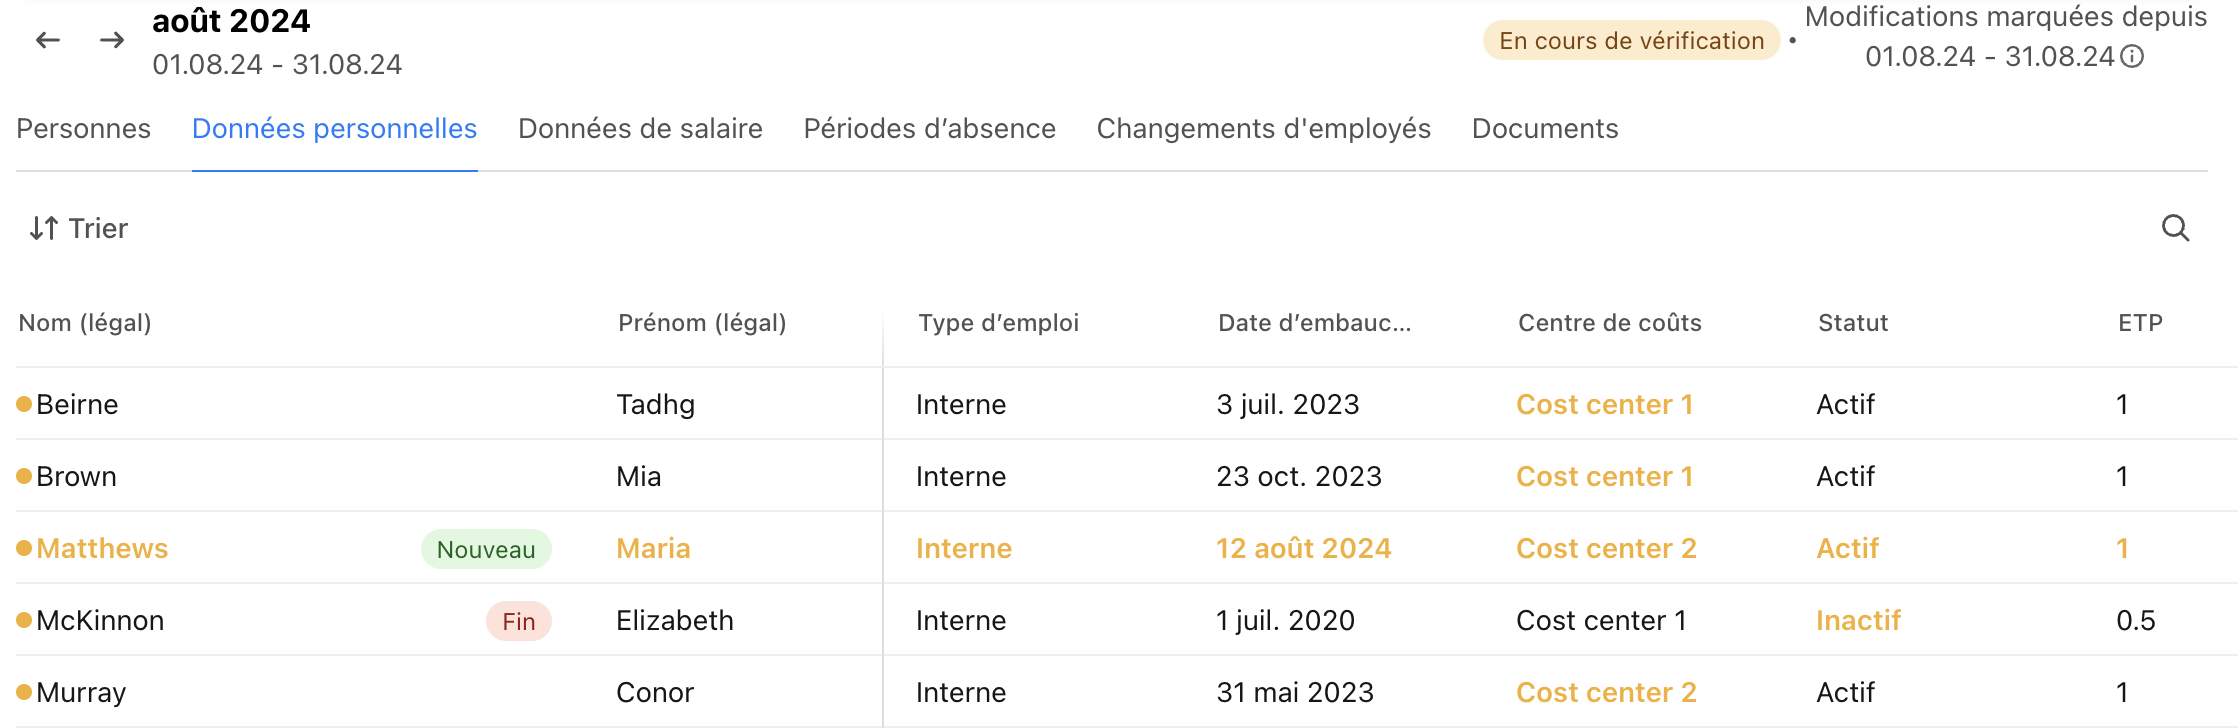Go to next month with right arrow
The image size is (2238, 728).
112,40
